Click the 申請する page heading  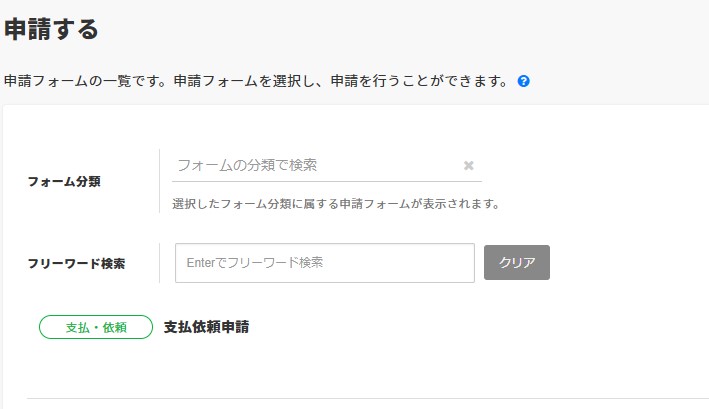(51, 30)
